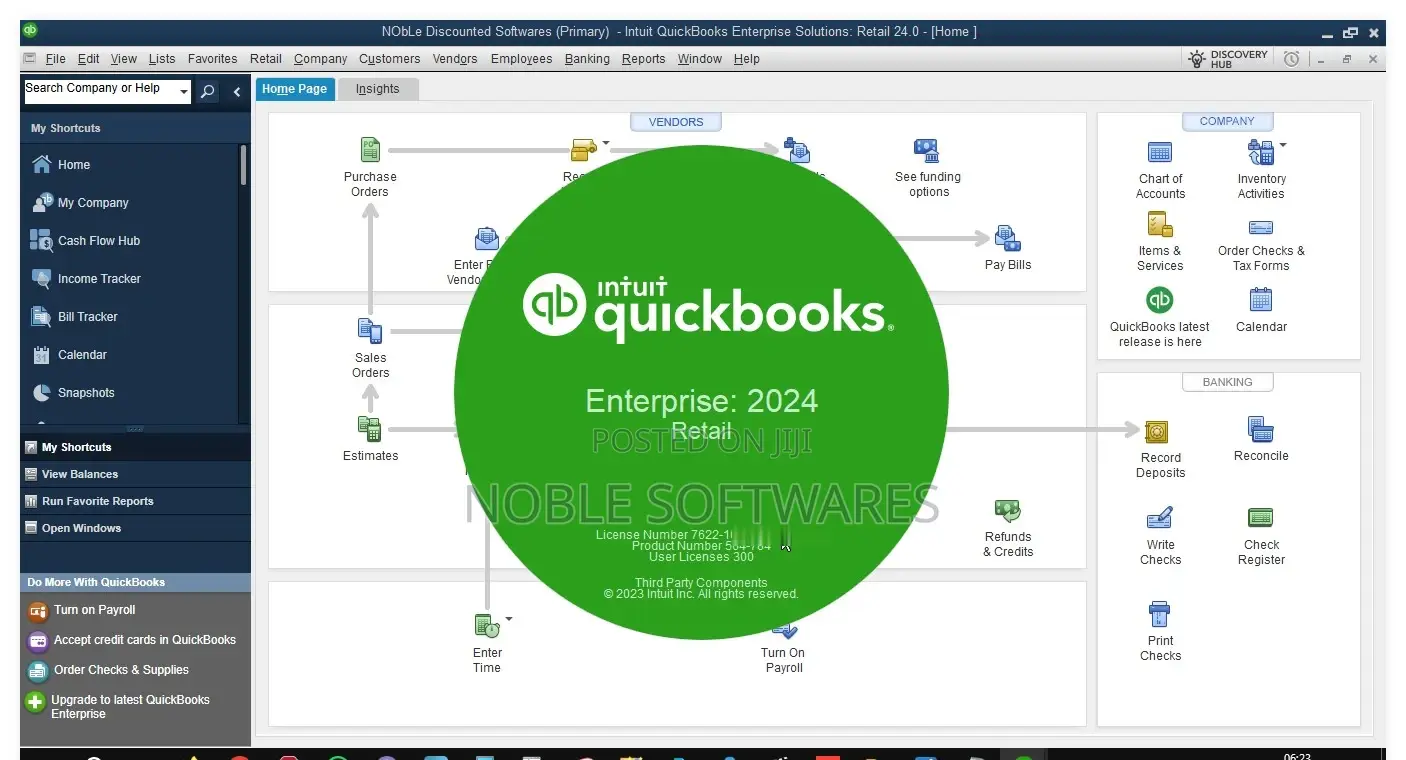Open Check Register icon

pyautogui.click(x=1261, y=518)
